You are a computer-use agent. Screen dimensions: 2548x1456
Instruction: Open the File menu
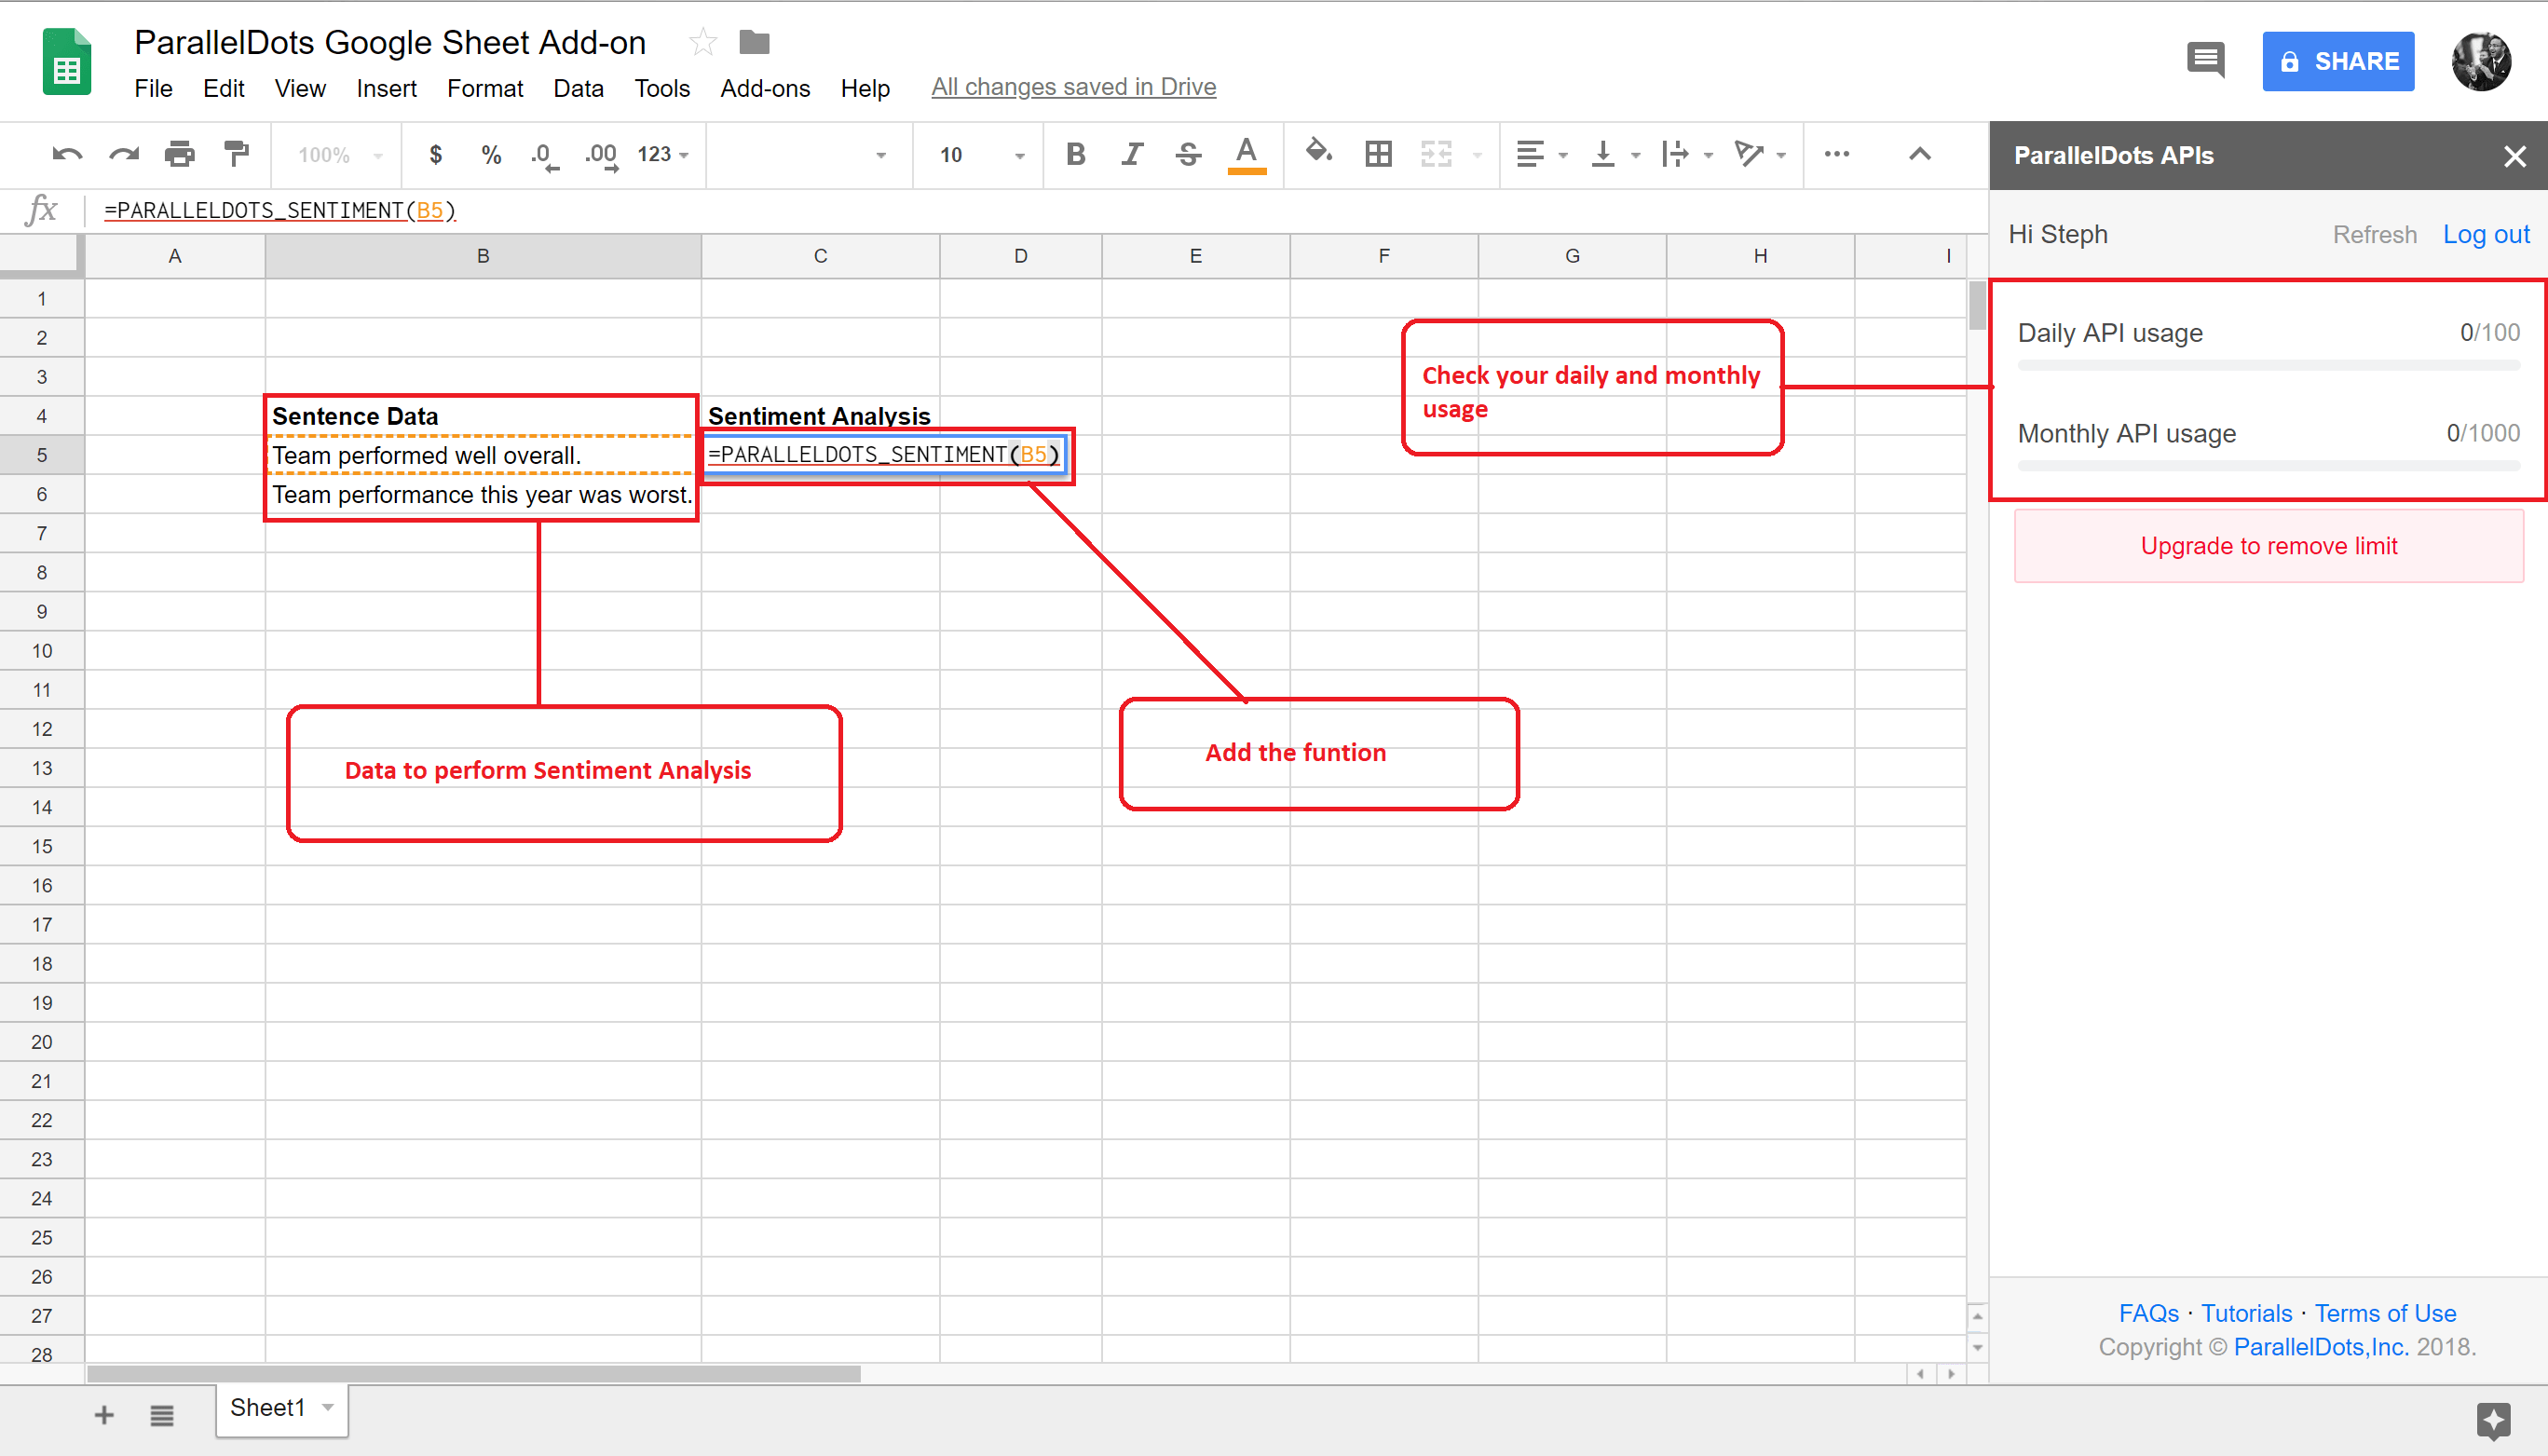153,88
